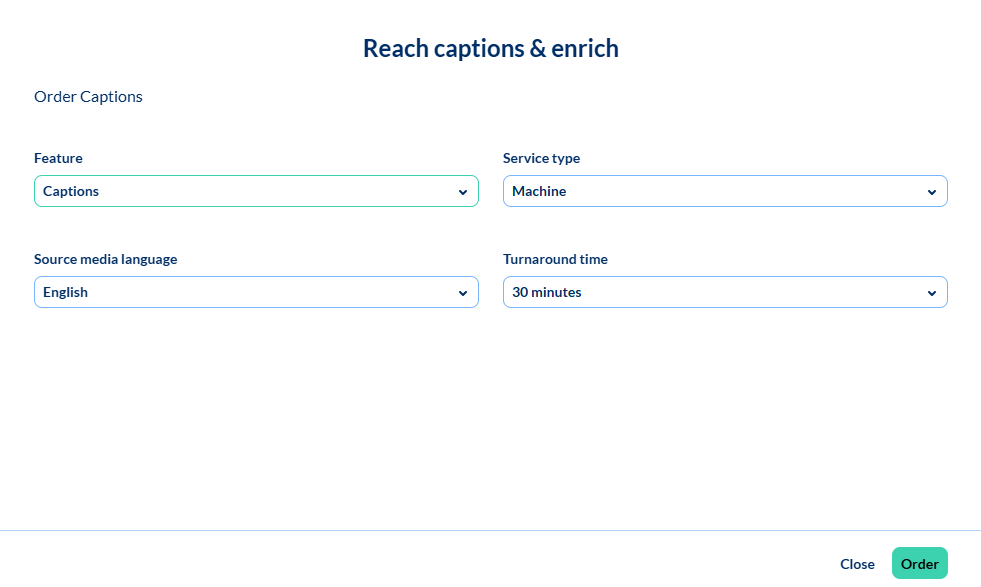
Task: Click the Feature dropdown chevron arrow
Action: click(462, 192)
